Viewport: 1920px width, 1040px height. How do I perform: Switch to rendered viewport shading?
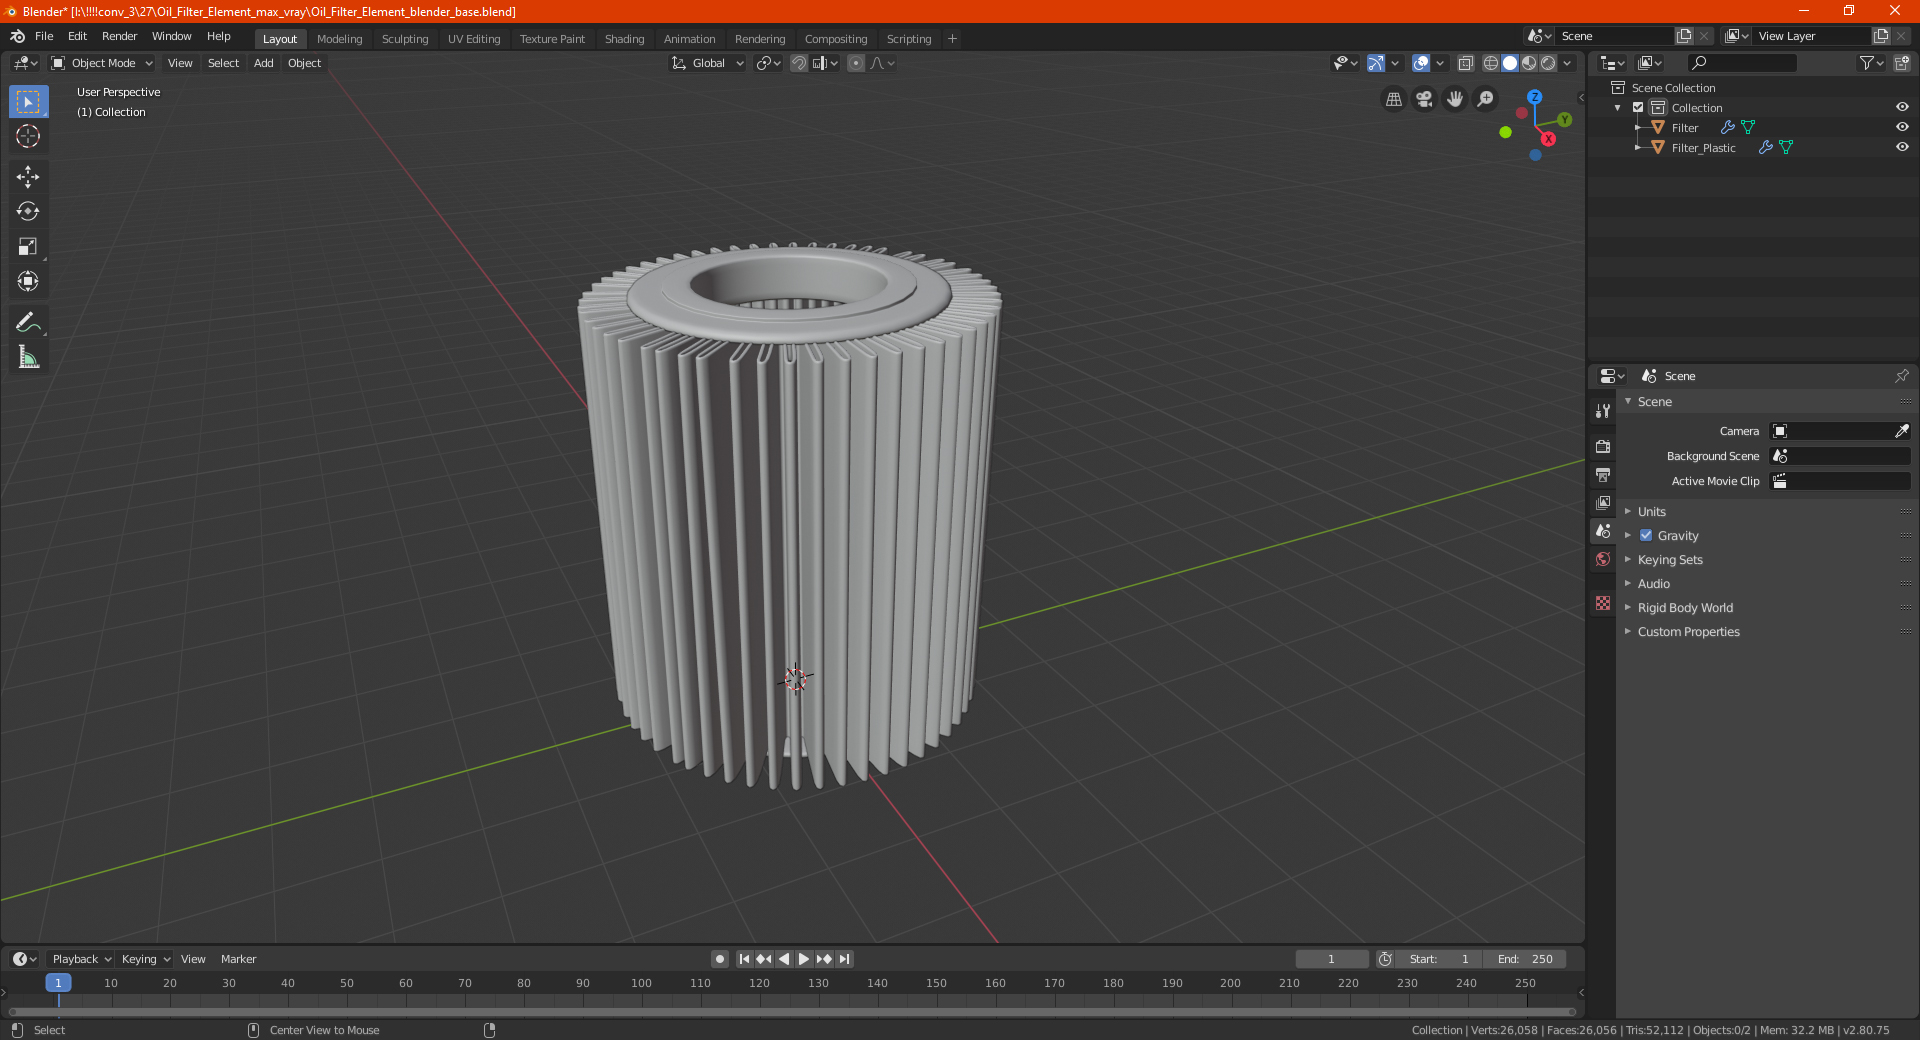click(1548, 63)
